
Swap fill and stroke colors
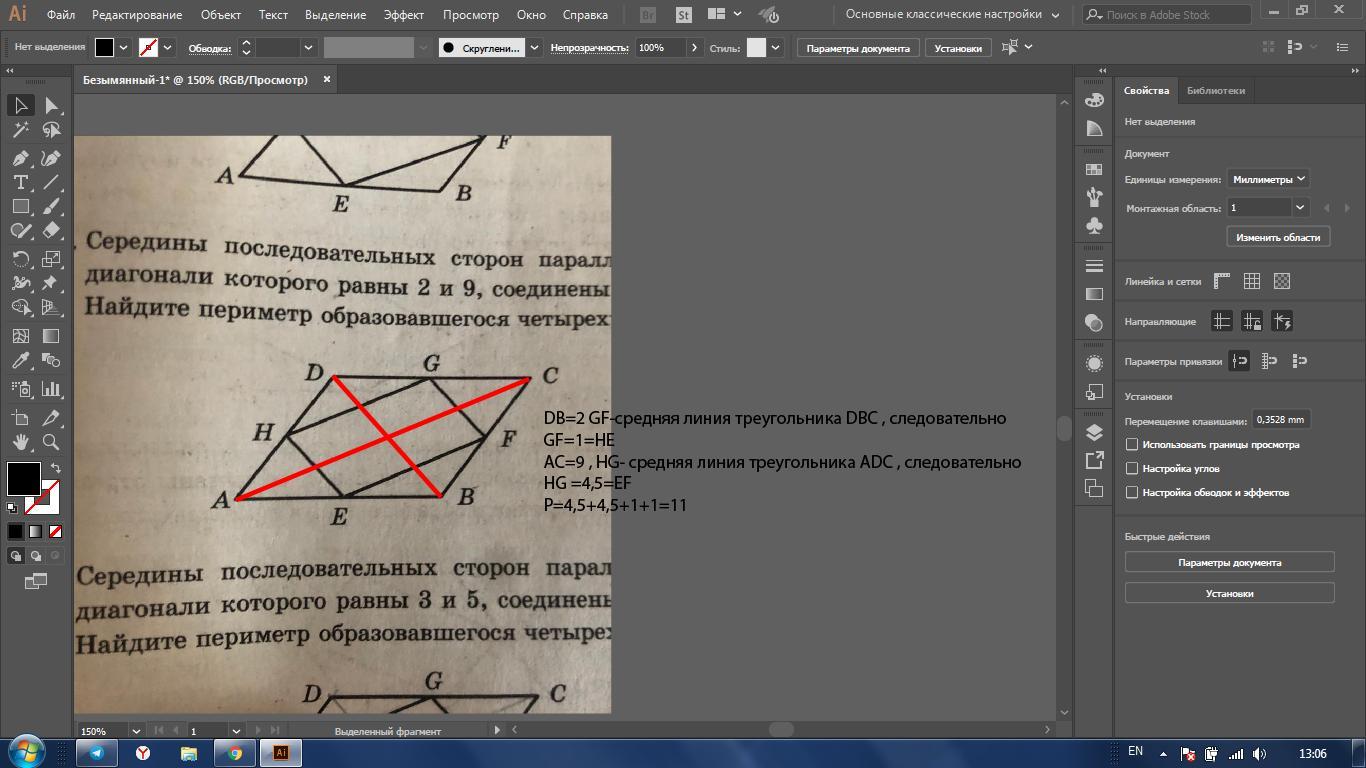56,467
